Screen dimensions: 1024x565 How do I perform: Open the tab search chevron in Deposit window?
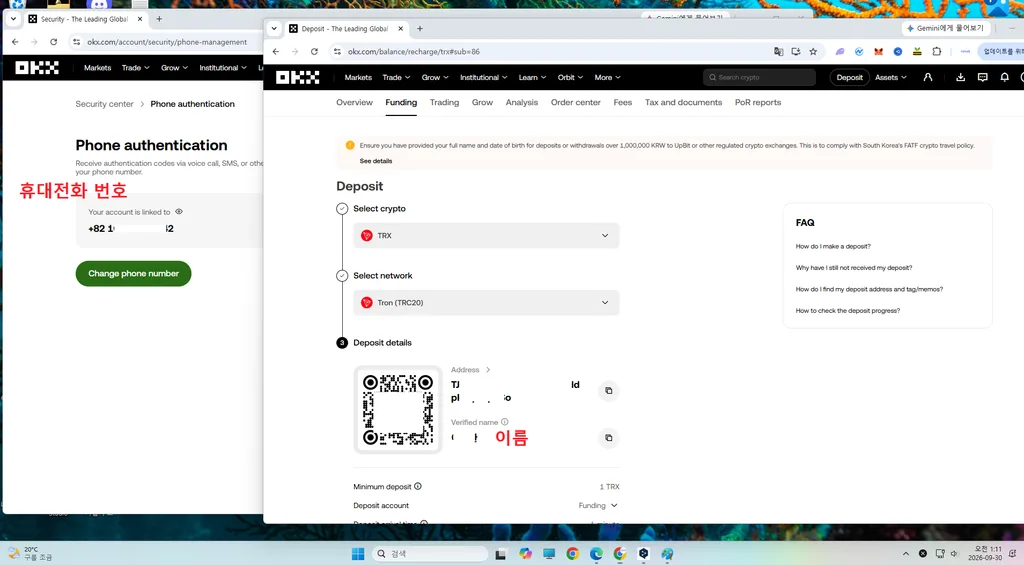(x=274, y=29)
